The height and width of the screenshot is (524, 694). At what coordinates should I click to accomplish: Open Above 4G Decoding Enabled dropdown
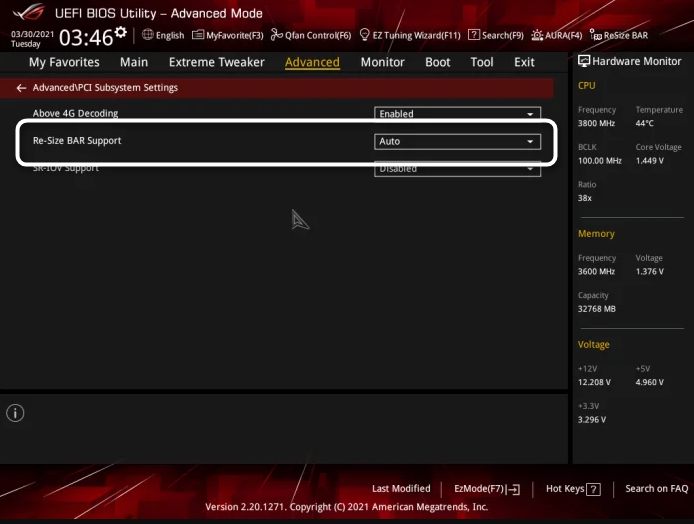tap(457, 114)
